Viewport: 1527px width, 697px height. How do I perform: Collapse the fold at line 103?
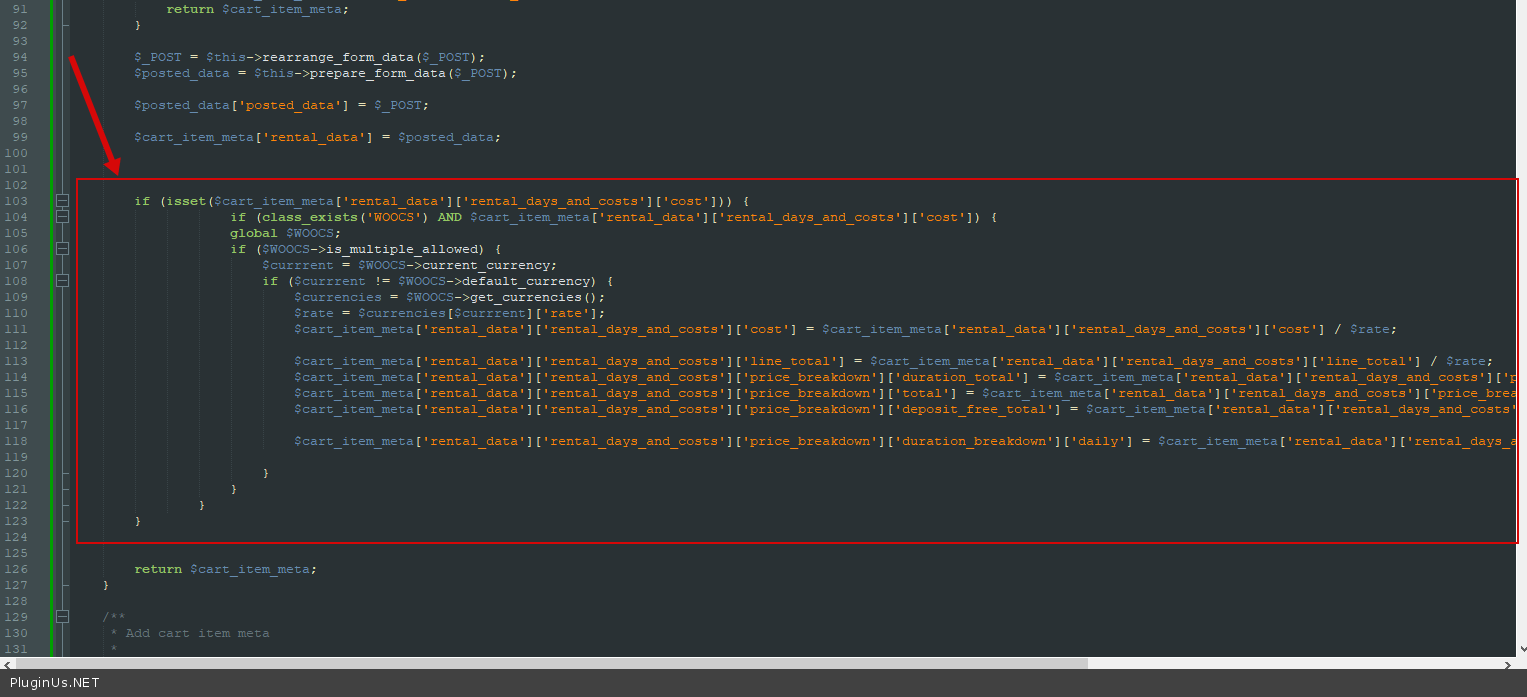(63, 201)
